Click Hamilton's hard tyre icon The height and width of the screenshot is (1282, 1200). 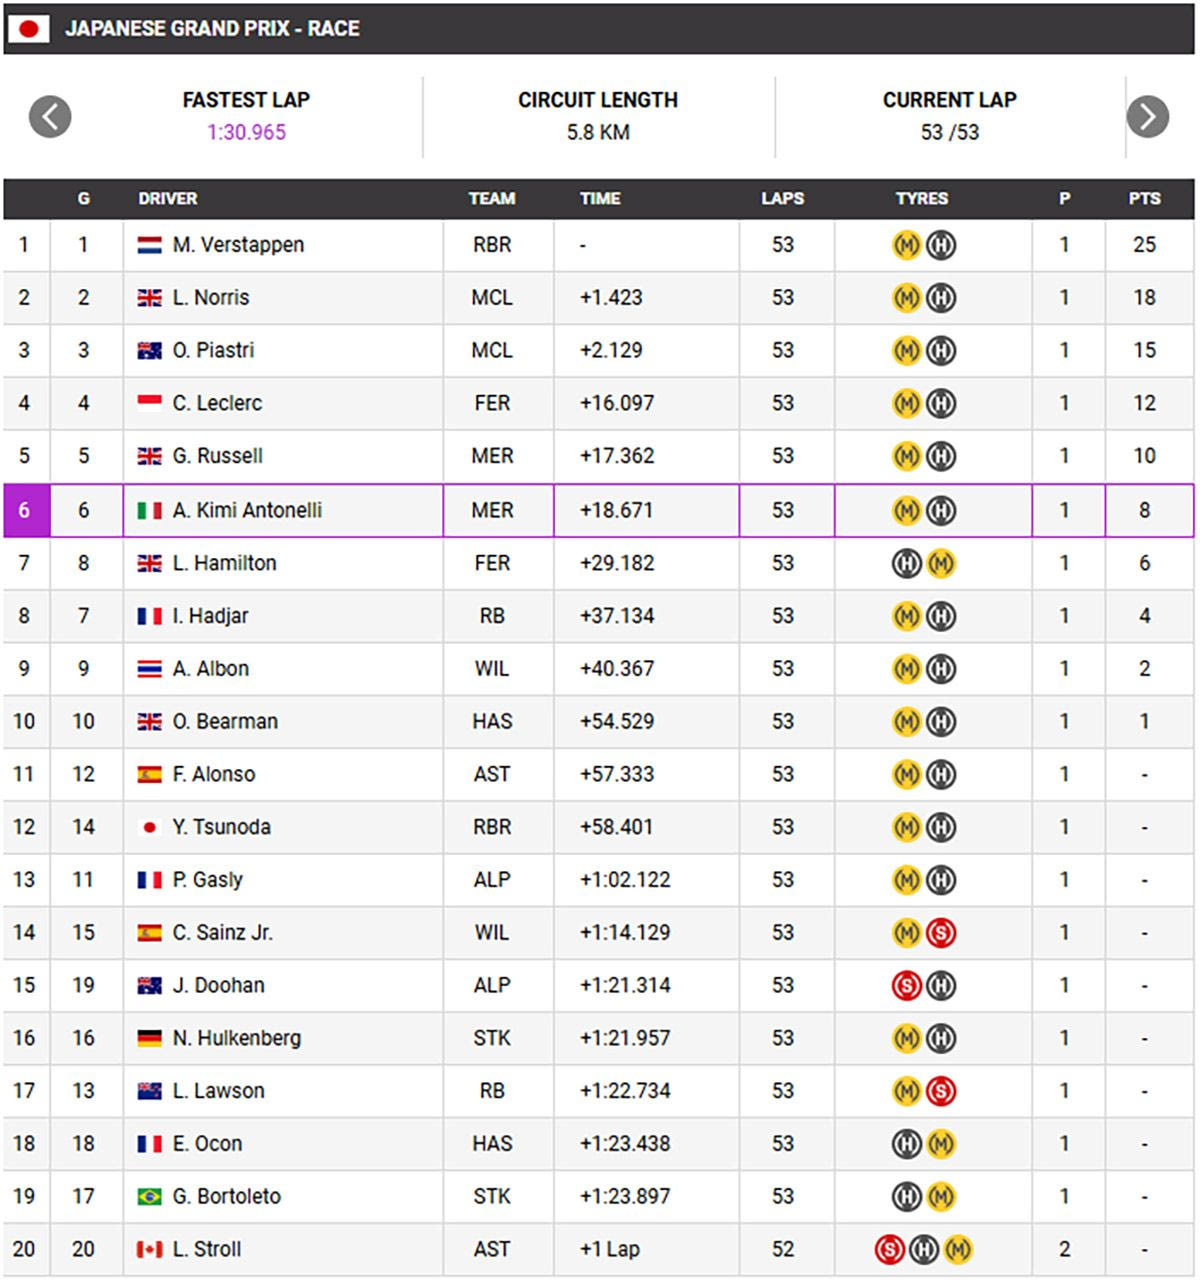(906, 563)
